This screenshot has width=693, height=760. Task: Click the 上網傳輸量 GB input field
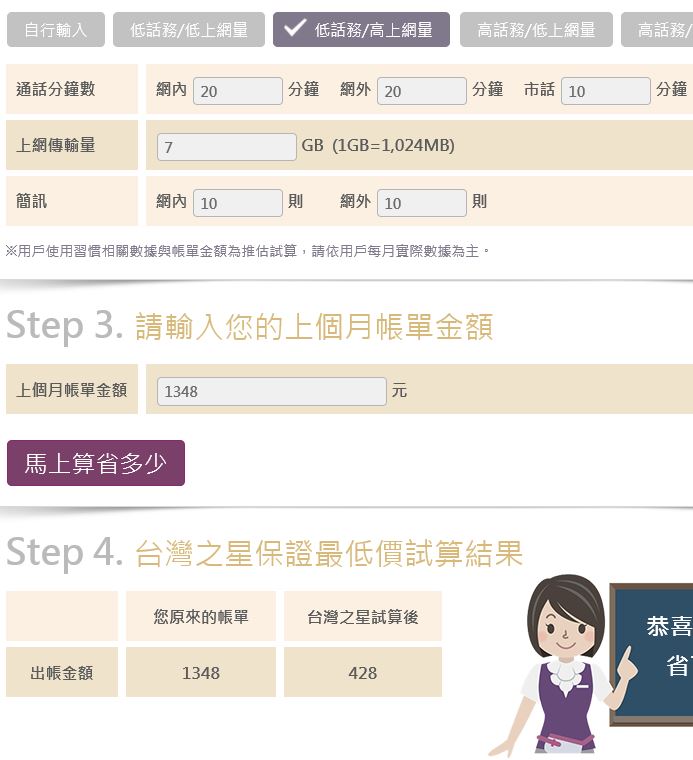point(226,147)
